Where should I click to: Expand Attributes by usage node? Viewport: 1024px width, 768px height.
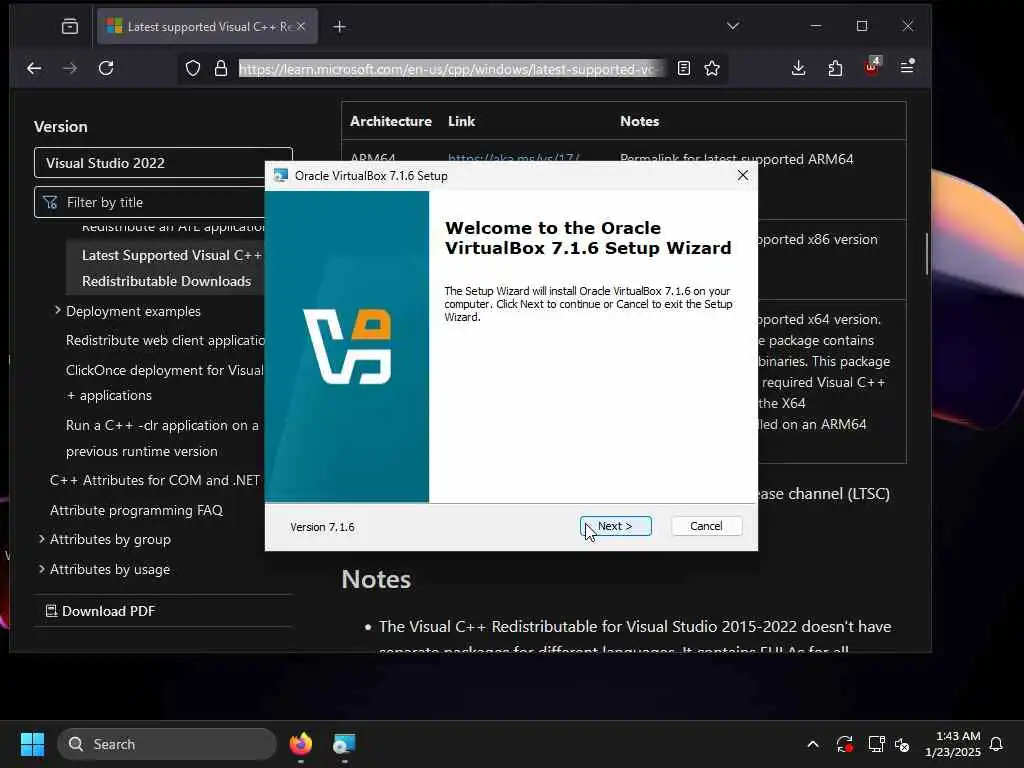tap(42, 569)
